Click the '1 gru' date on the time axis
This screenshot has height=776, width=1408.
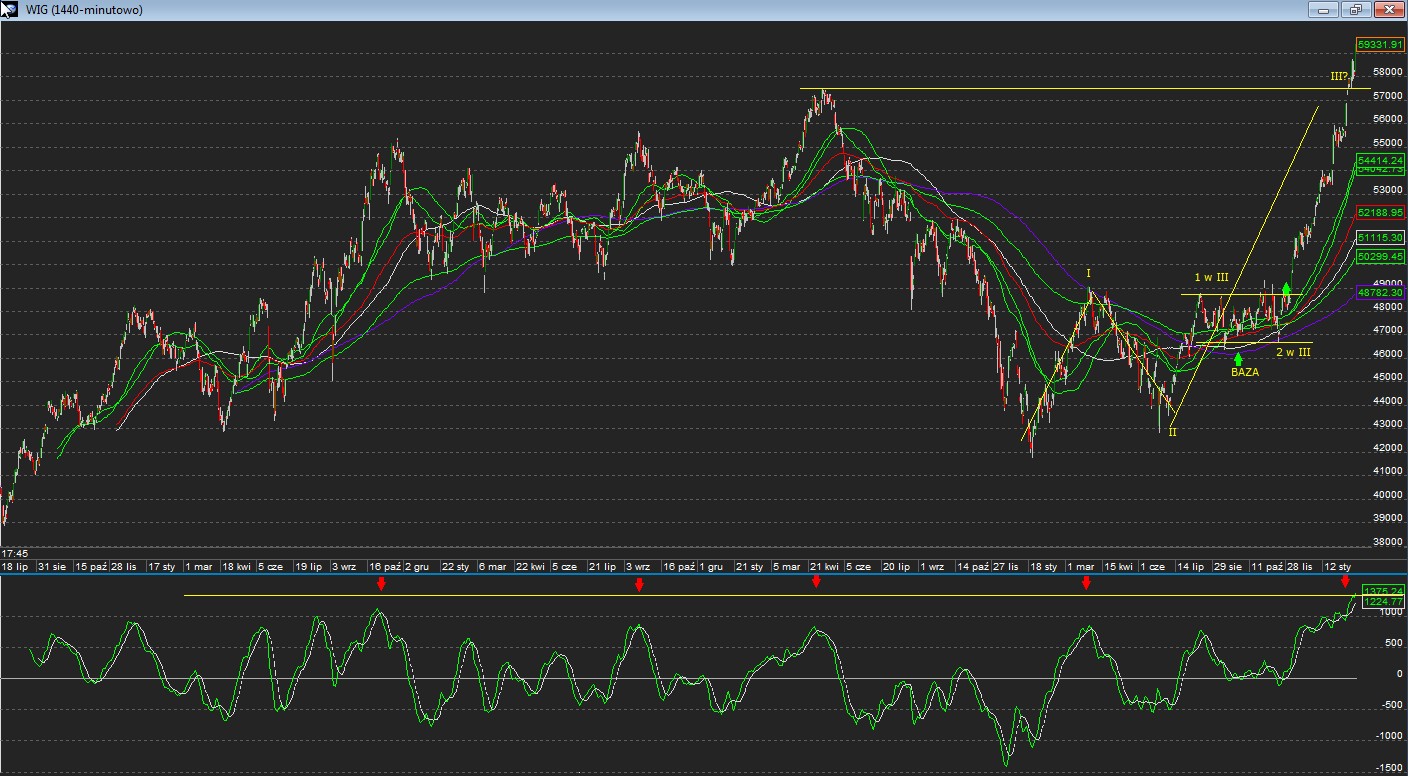(711, 567)
